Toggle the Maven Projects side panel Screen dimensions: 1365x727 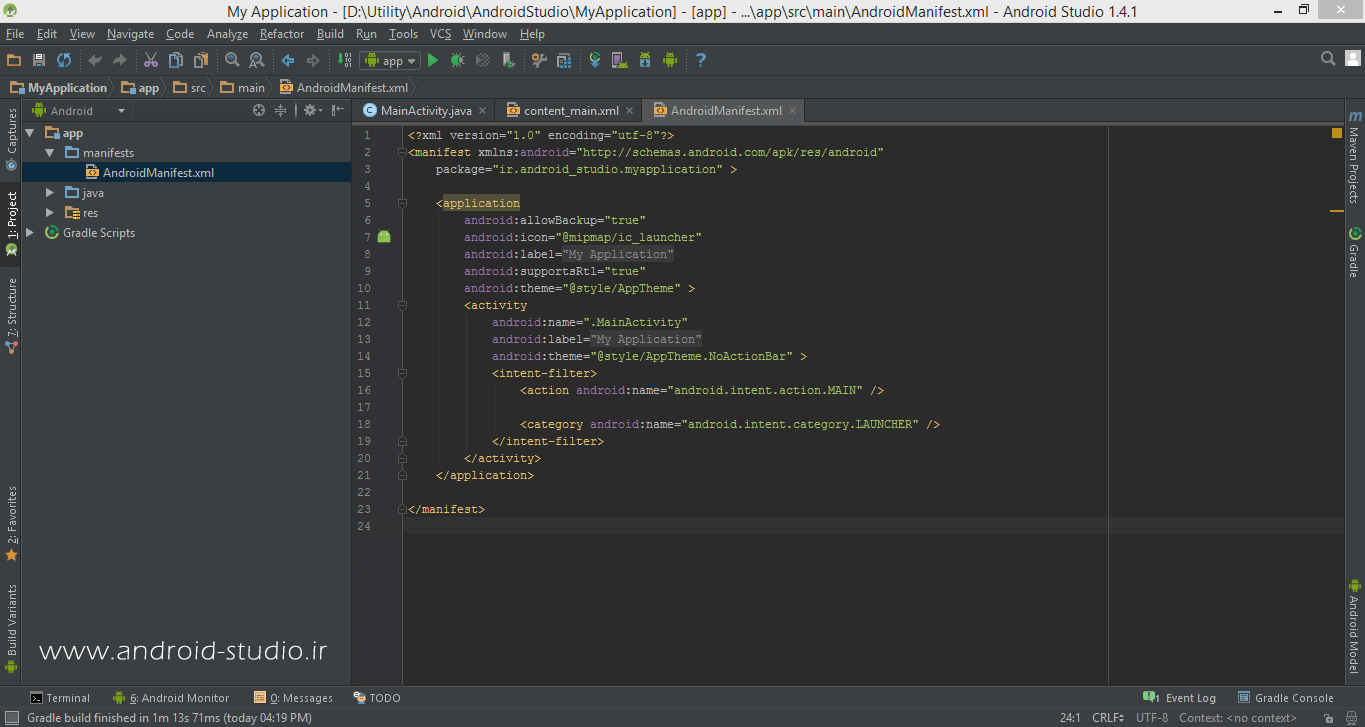coord(1354,157)
